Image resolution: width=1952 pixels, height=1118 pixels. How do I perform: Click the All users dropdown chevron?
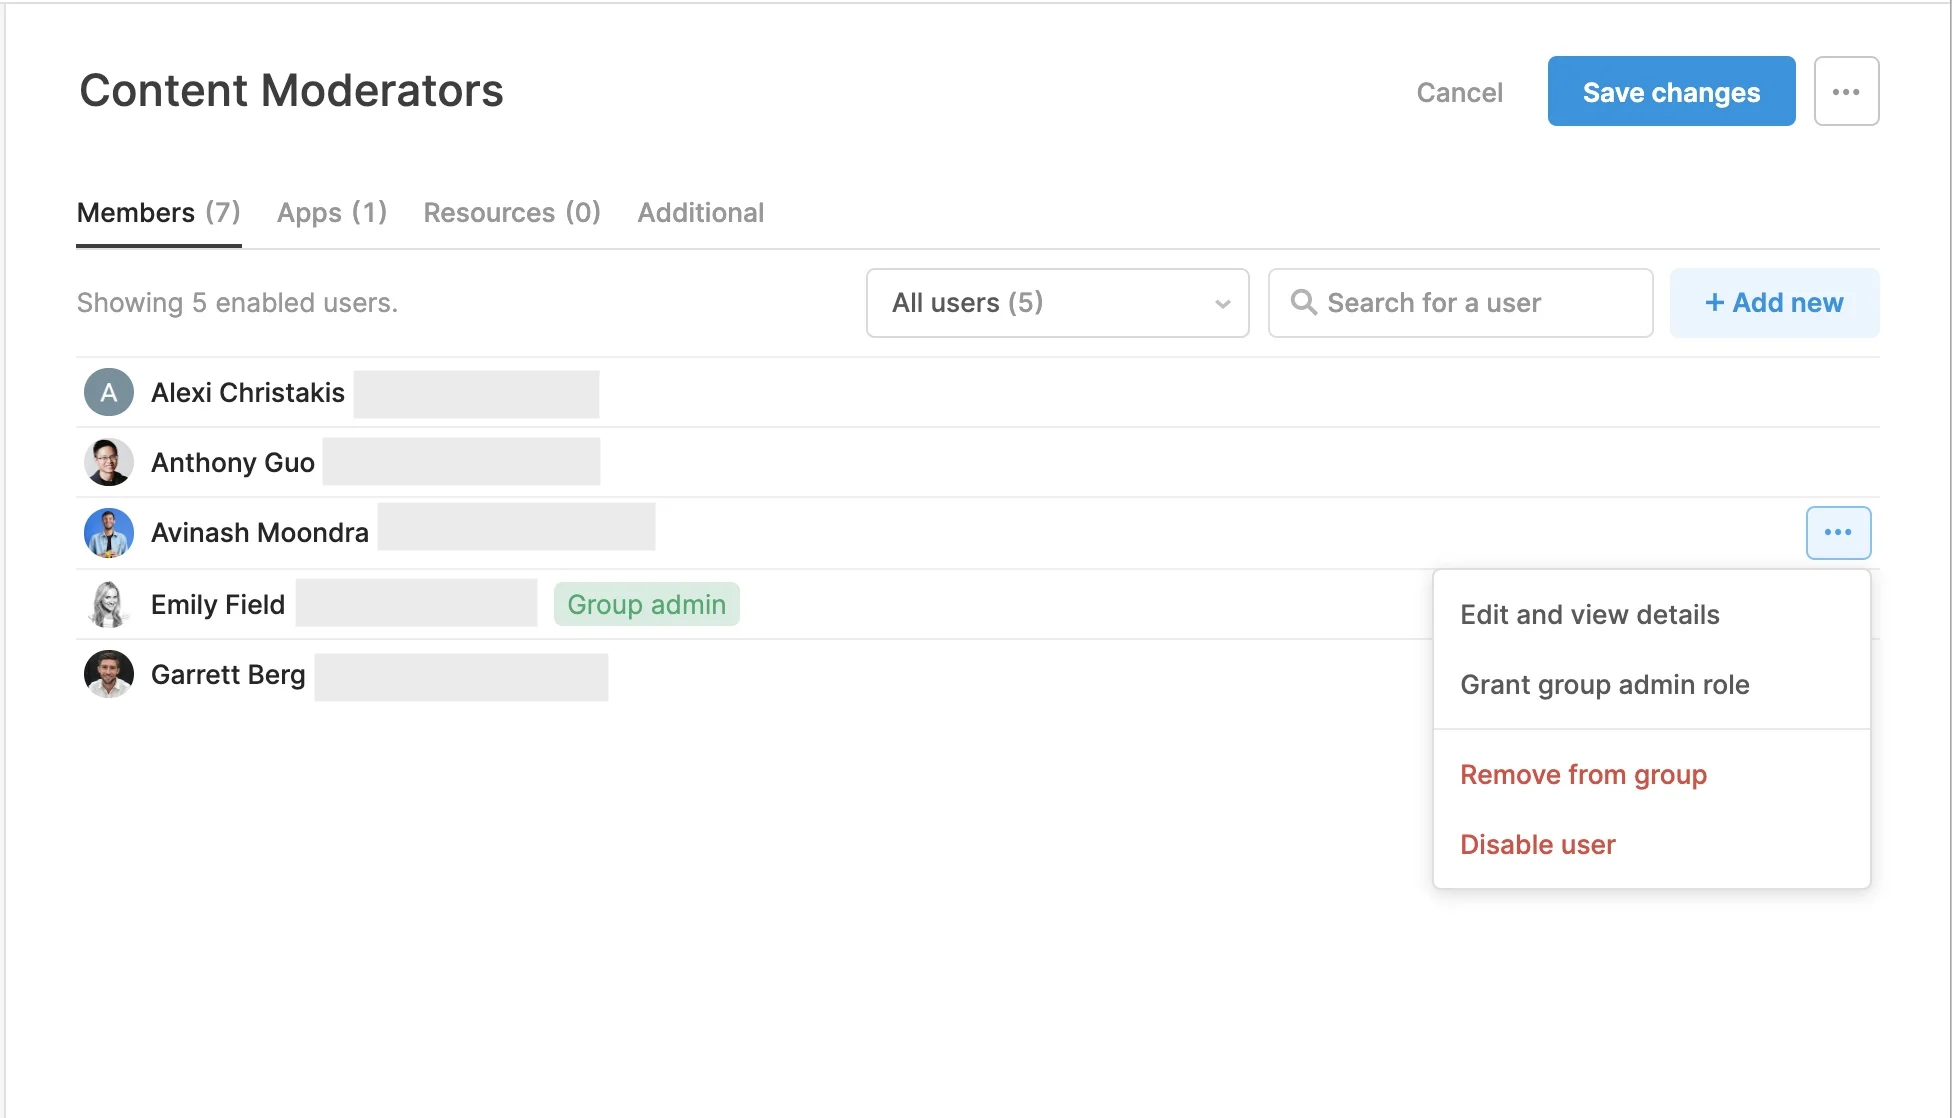tap(1222, 304)
